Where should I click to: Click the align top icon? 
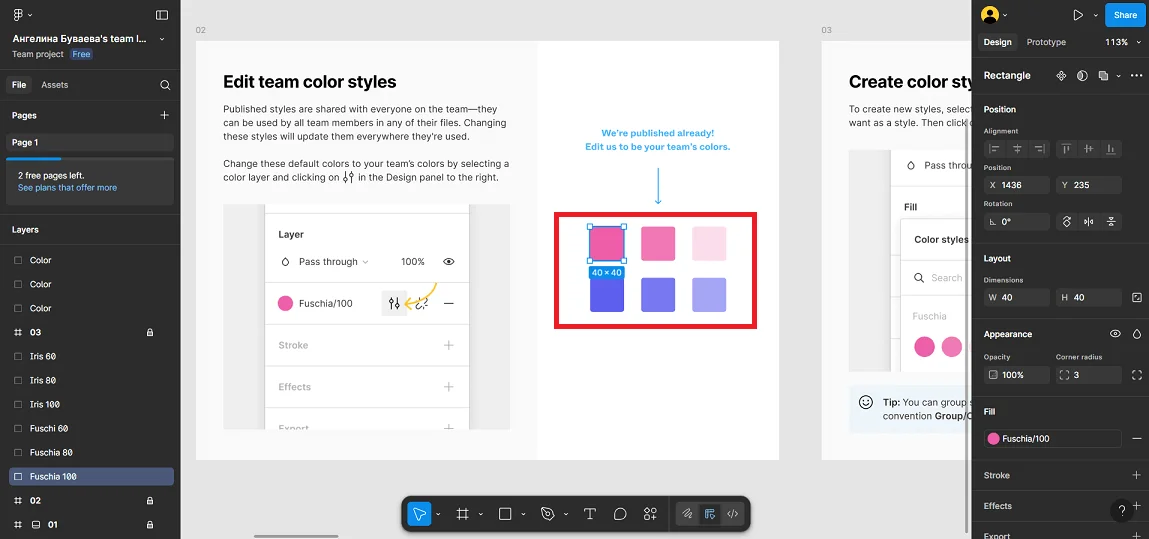tap(1067, 149)
